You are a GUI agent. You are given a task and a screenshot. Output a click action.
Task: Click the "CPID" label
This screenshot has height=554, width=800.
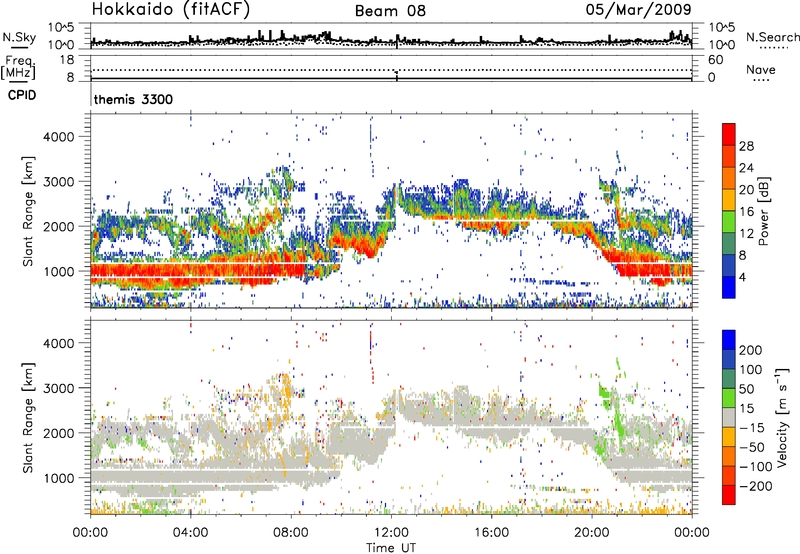pyautogui.click(x=22, y=95)
